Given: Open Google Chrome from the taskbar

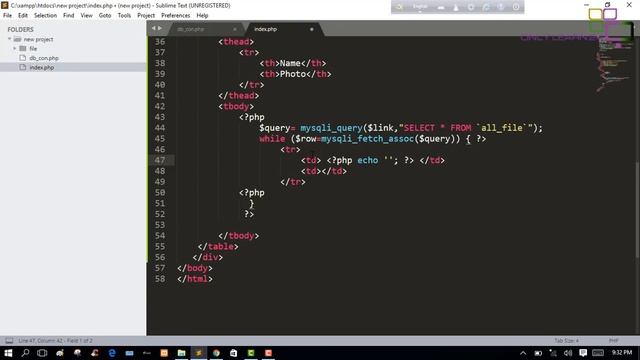Looking at the screenshot, I should [216, 353].
